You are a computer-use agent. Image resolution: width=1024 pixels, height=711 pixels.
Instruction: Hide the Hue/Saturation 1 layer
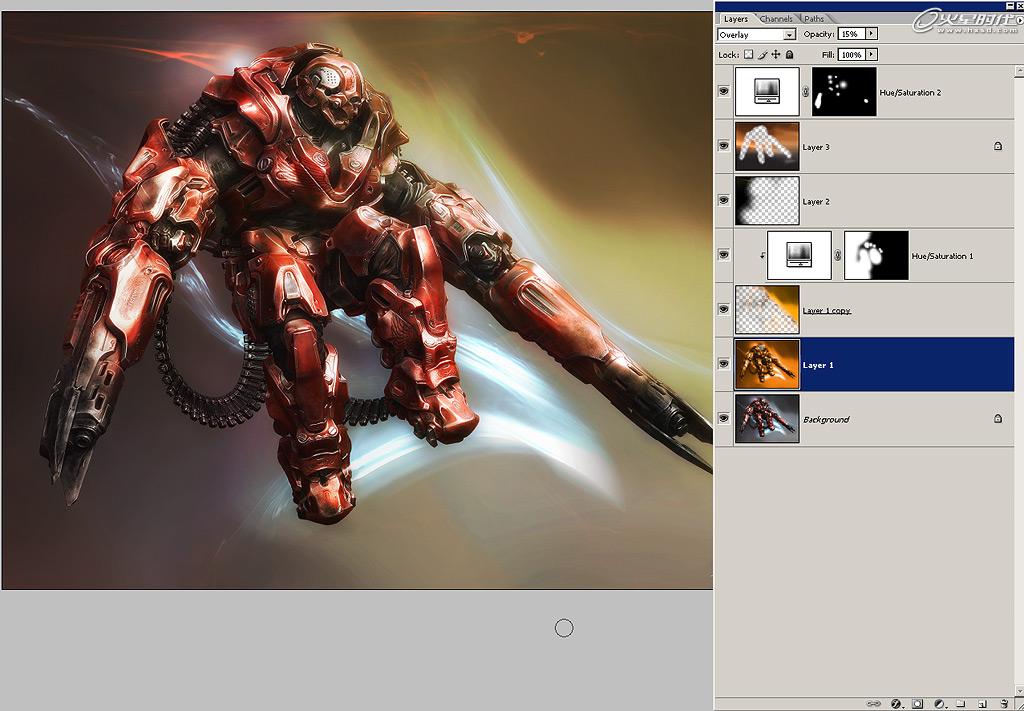[x=724, y=255]
